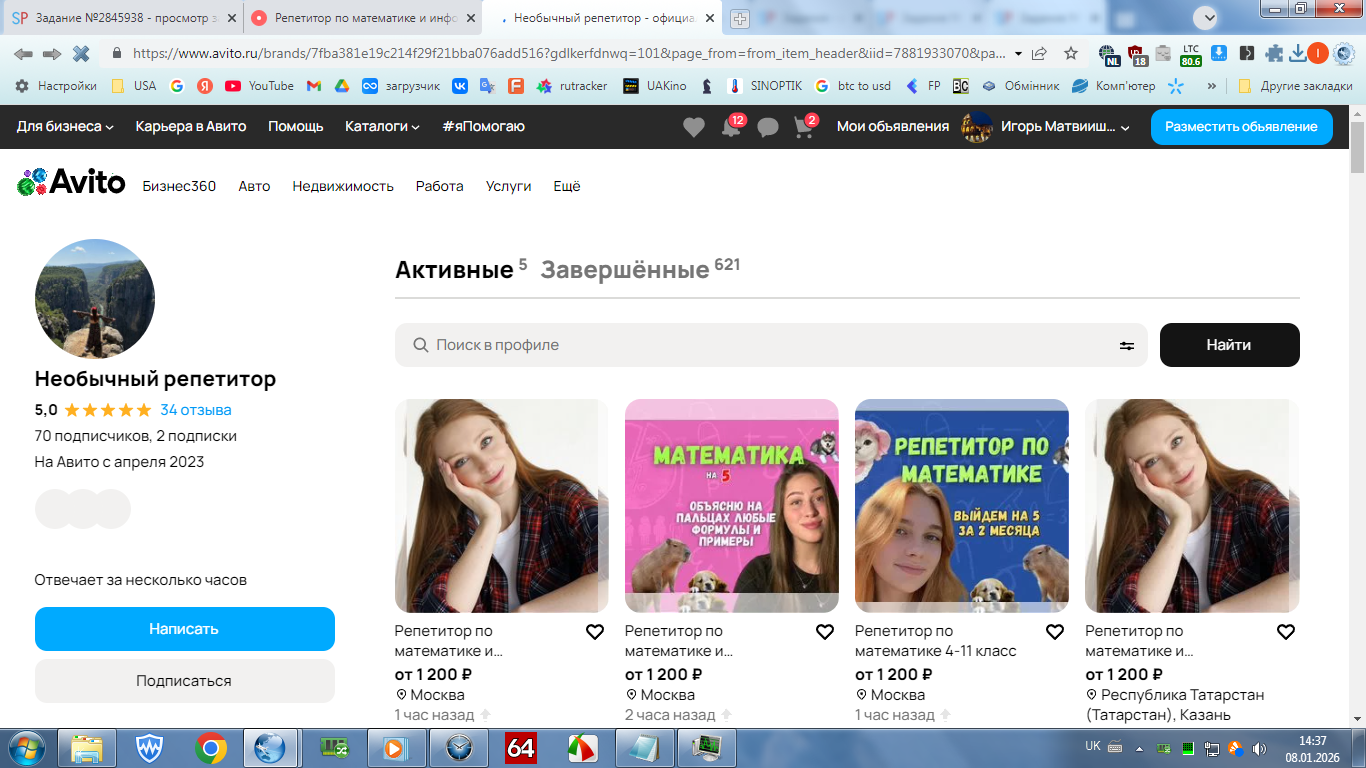Favorite the 'Репетитор по математике 4-11 класс' listing

(1055, 632)
